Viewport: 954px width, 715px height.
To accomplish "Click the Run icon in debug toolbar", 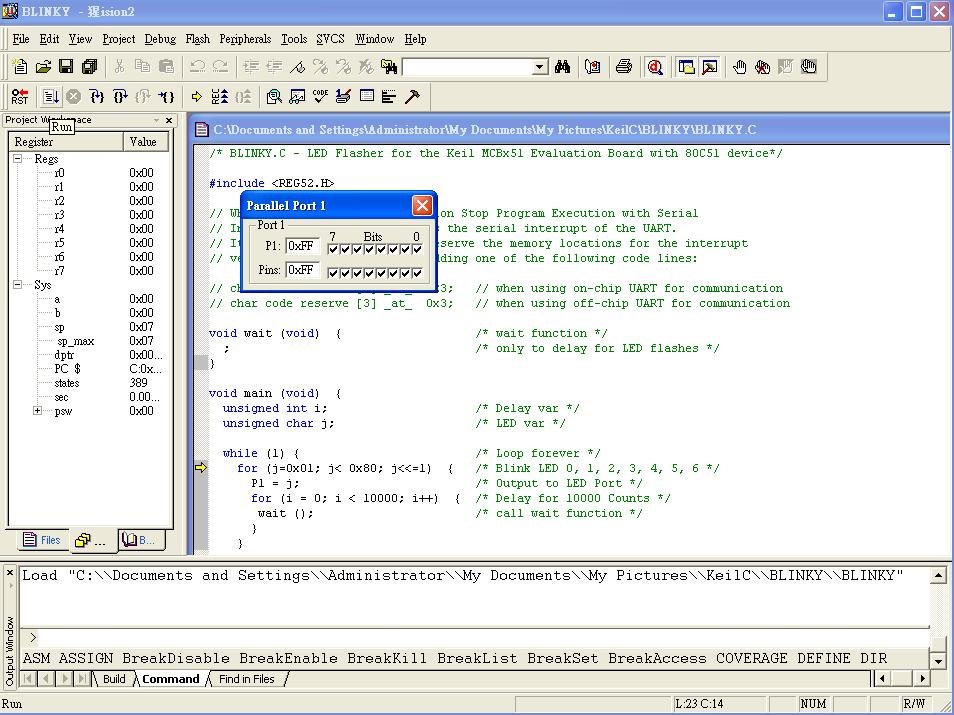I will 50,97.
